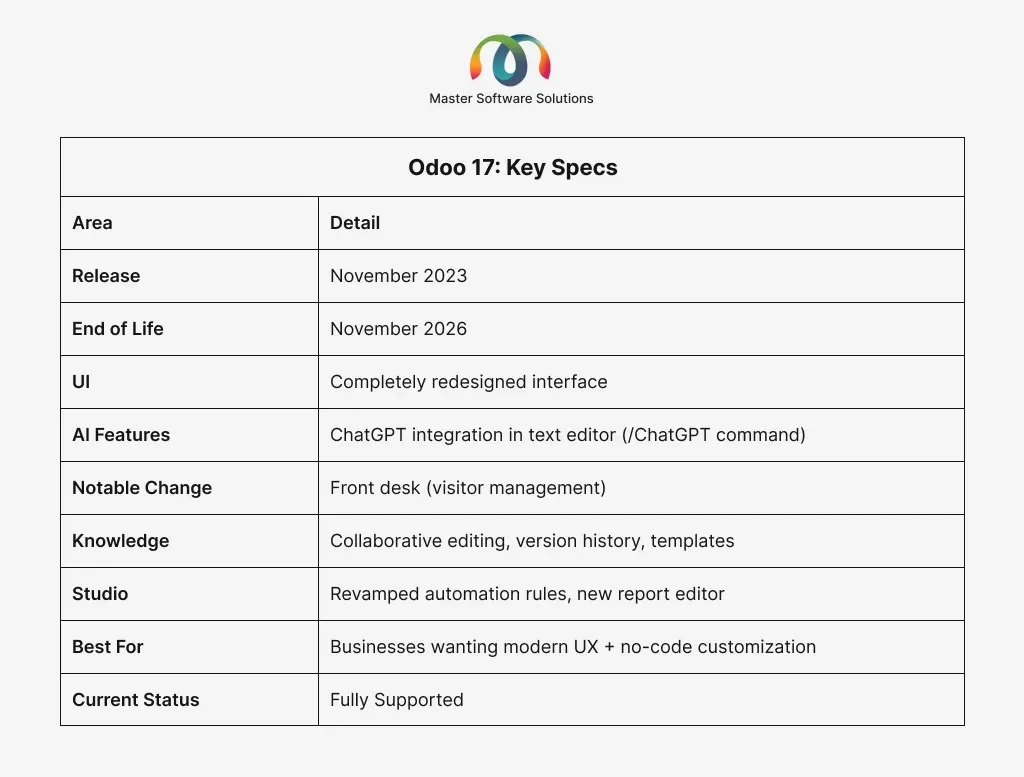Select the Knowledge row label
The height and width of the screenshot is (777, 1024).
click(x=120, y=541)
